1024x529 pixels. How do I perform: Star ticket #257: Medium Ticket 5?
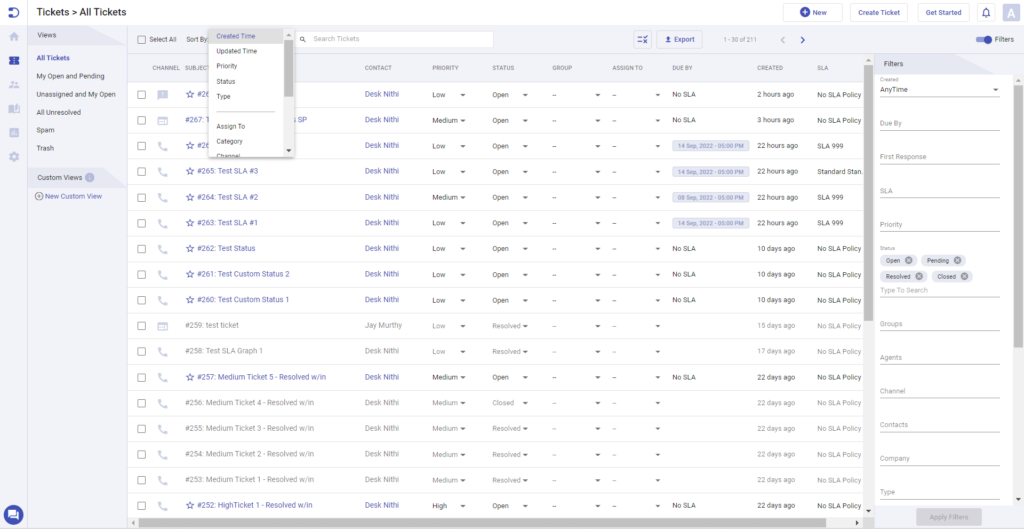coord(190,377)
